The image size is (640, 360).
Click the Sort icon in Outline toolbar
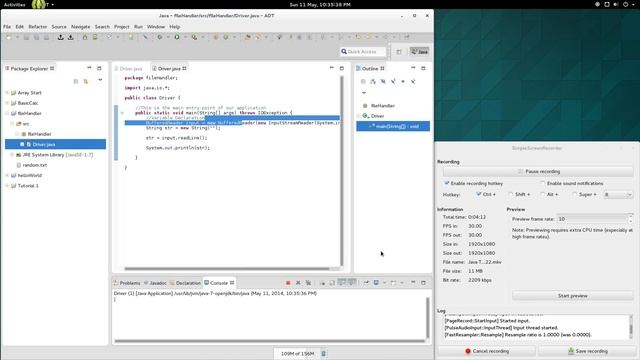[x=373, y=82]
